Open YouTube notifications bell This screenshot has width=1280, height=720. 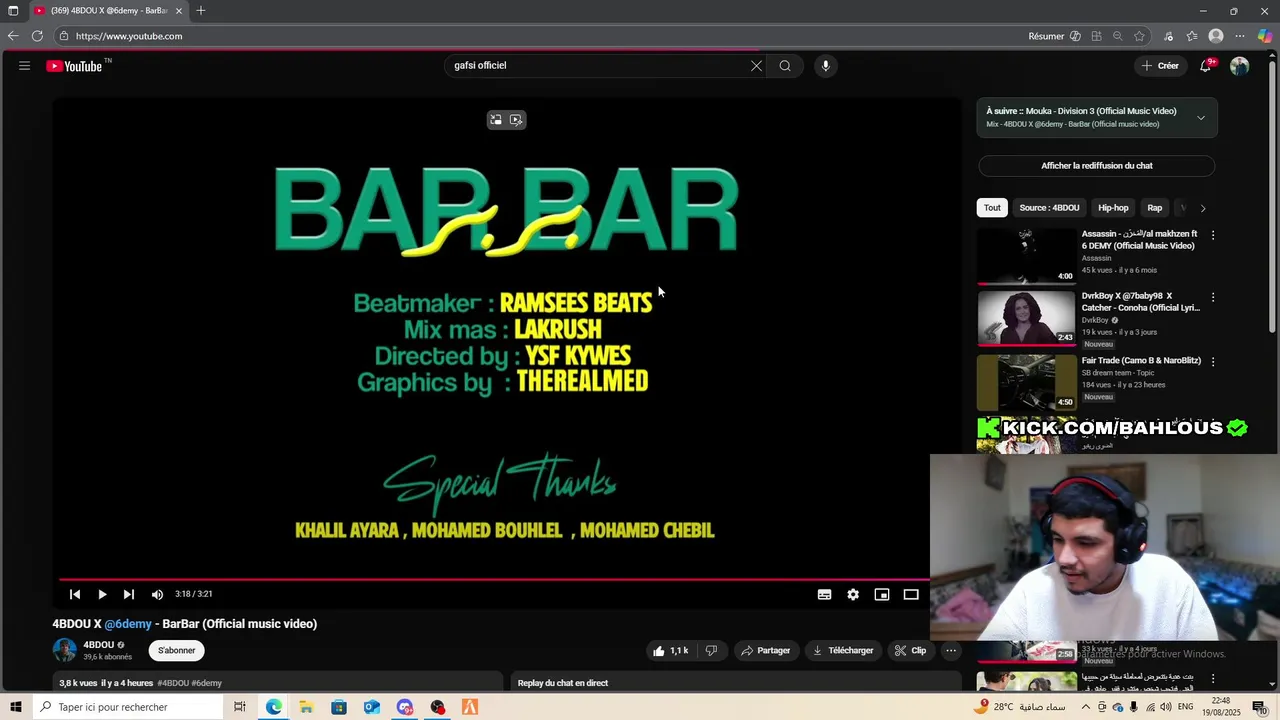[x=1206, y=66]
